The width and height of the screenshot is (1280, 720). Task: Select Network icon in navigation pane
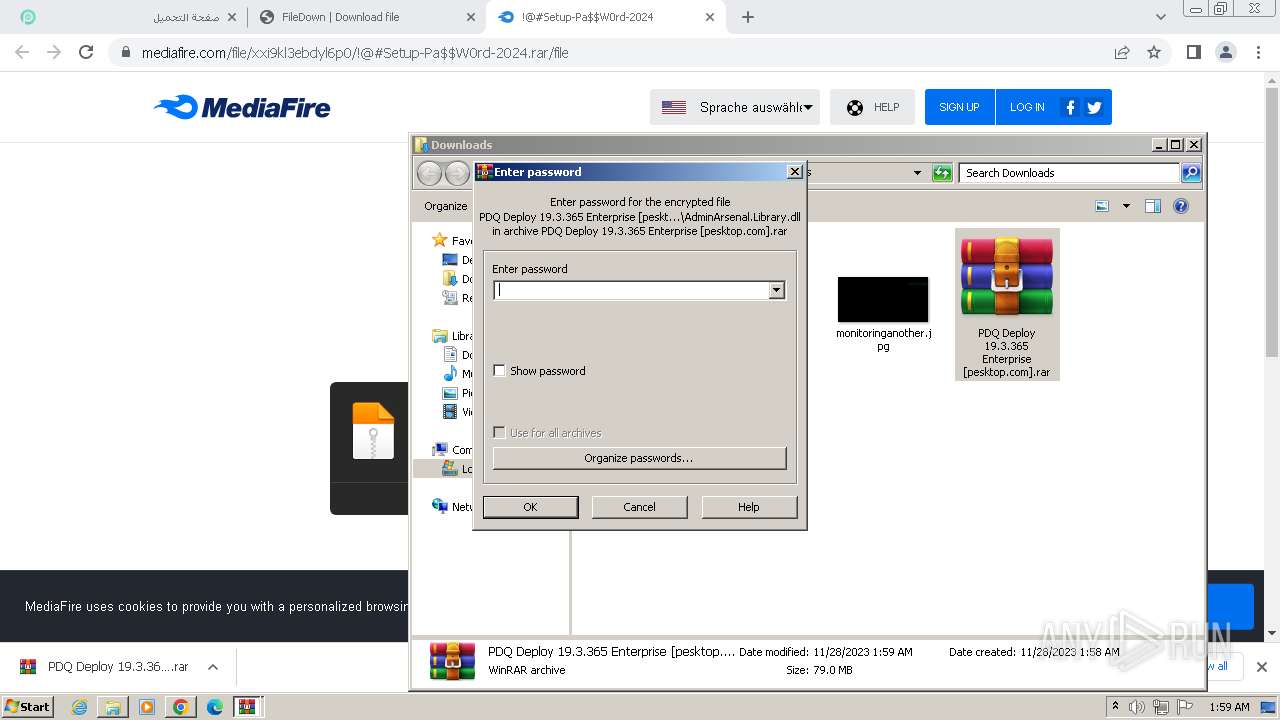pyautogui.click(x=439, y=506)
